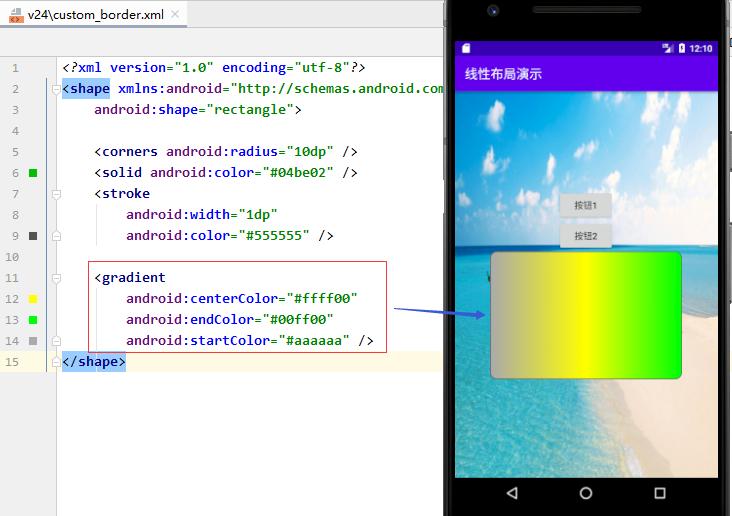
Task: Click the "rectangle" shape value
Action: (250, 110)
